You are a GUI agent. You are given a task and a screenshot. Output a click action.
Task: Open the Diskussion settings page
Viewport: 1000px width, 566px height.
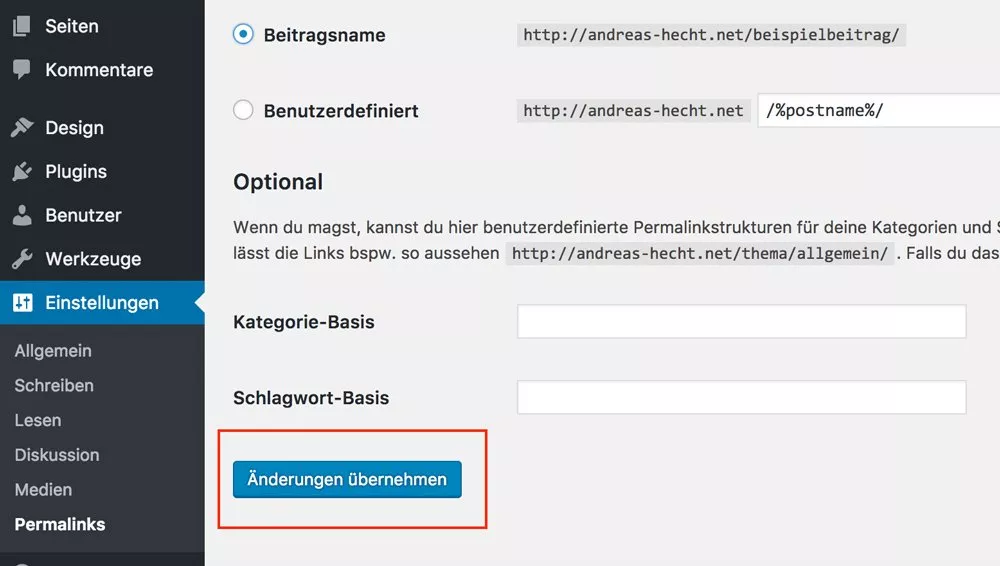point(57,455)
